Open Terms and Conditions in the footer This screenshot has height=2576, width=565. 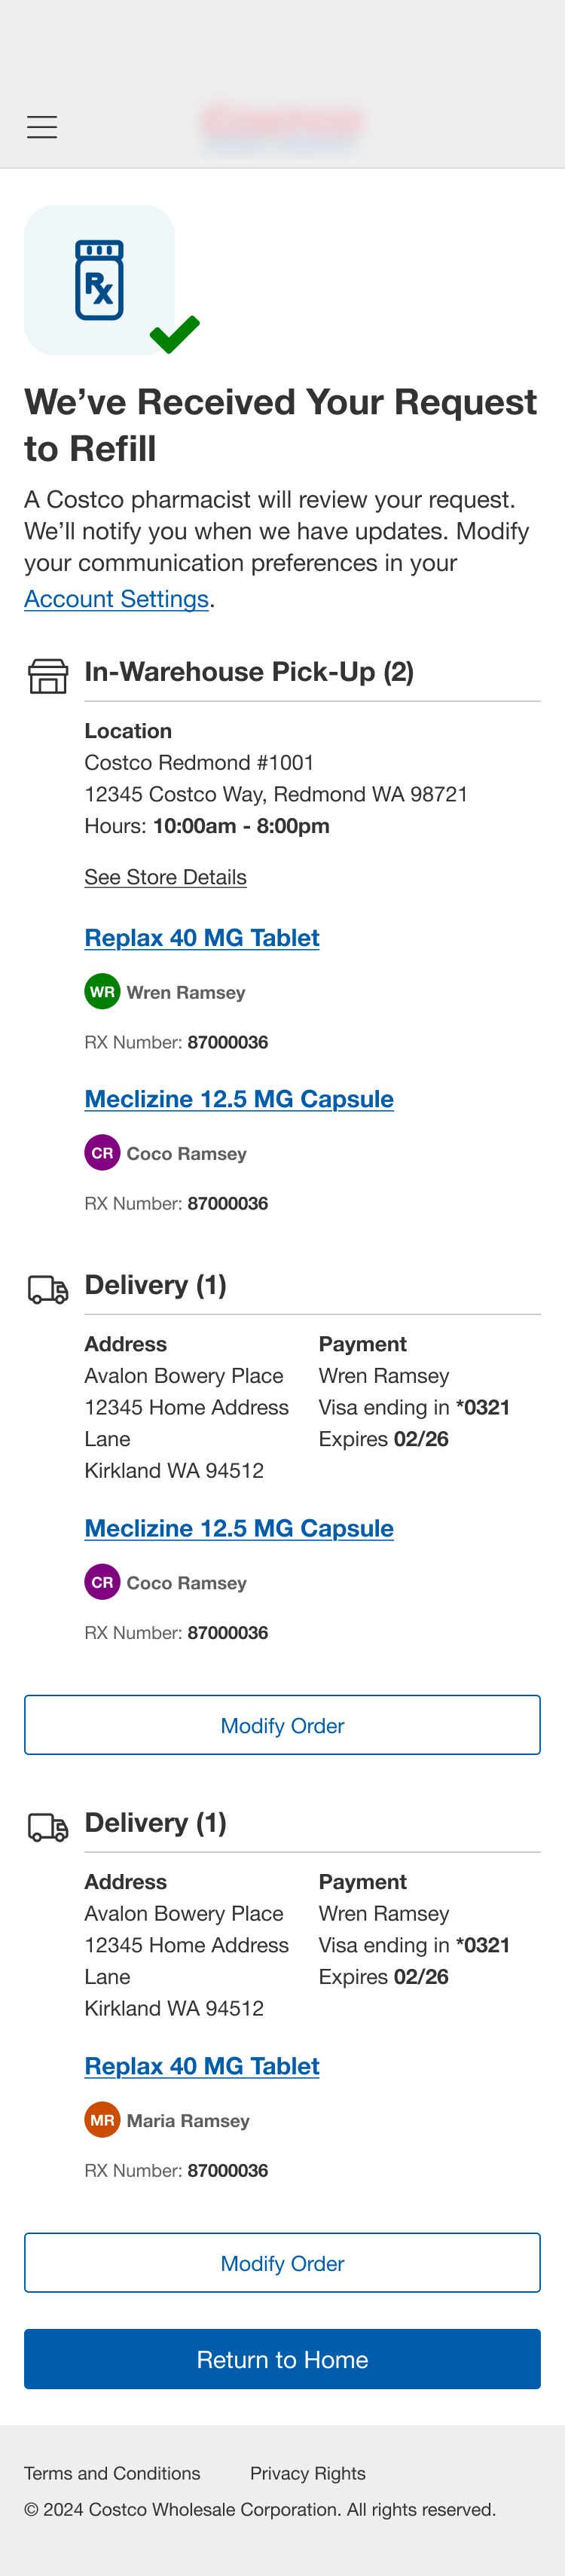112,2473
